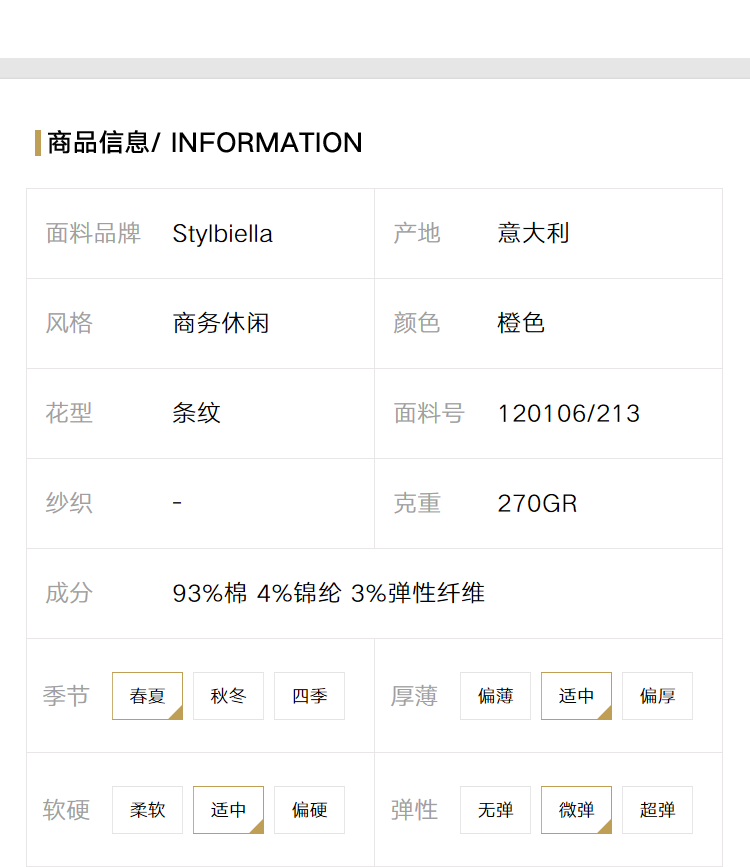The image size is (750, 867).
Task: Click the 商品信息 INFORMATION heading
Action: point(205,143)
